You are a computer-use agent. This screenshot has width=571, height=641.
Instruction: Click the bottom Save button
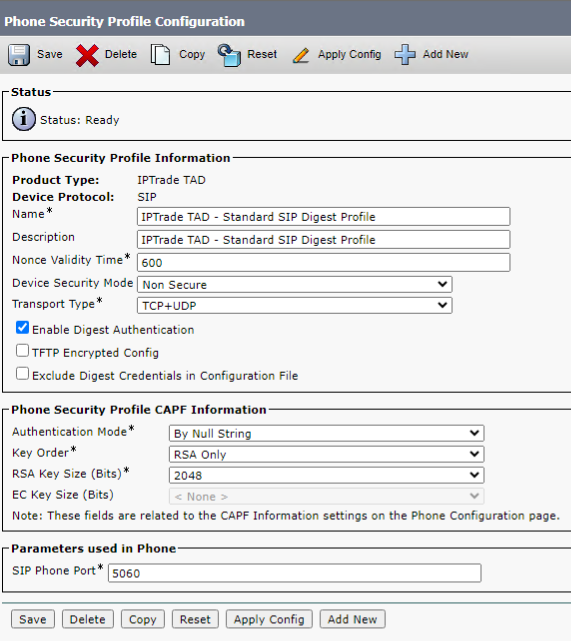[33, 619]
